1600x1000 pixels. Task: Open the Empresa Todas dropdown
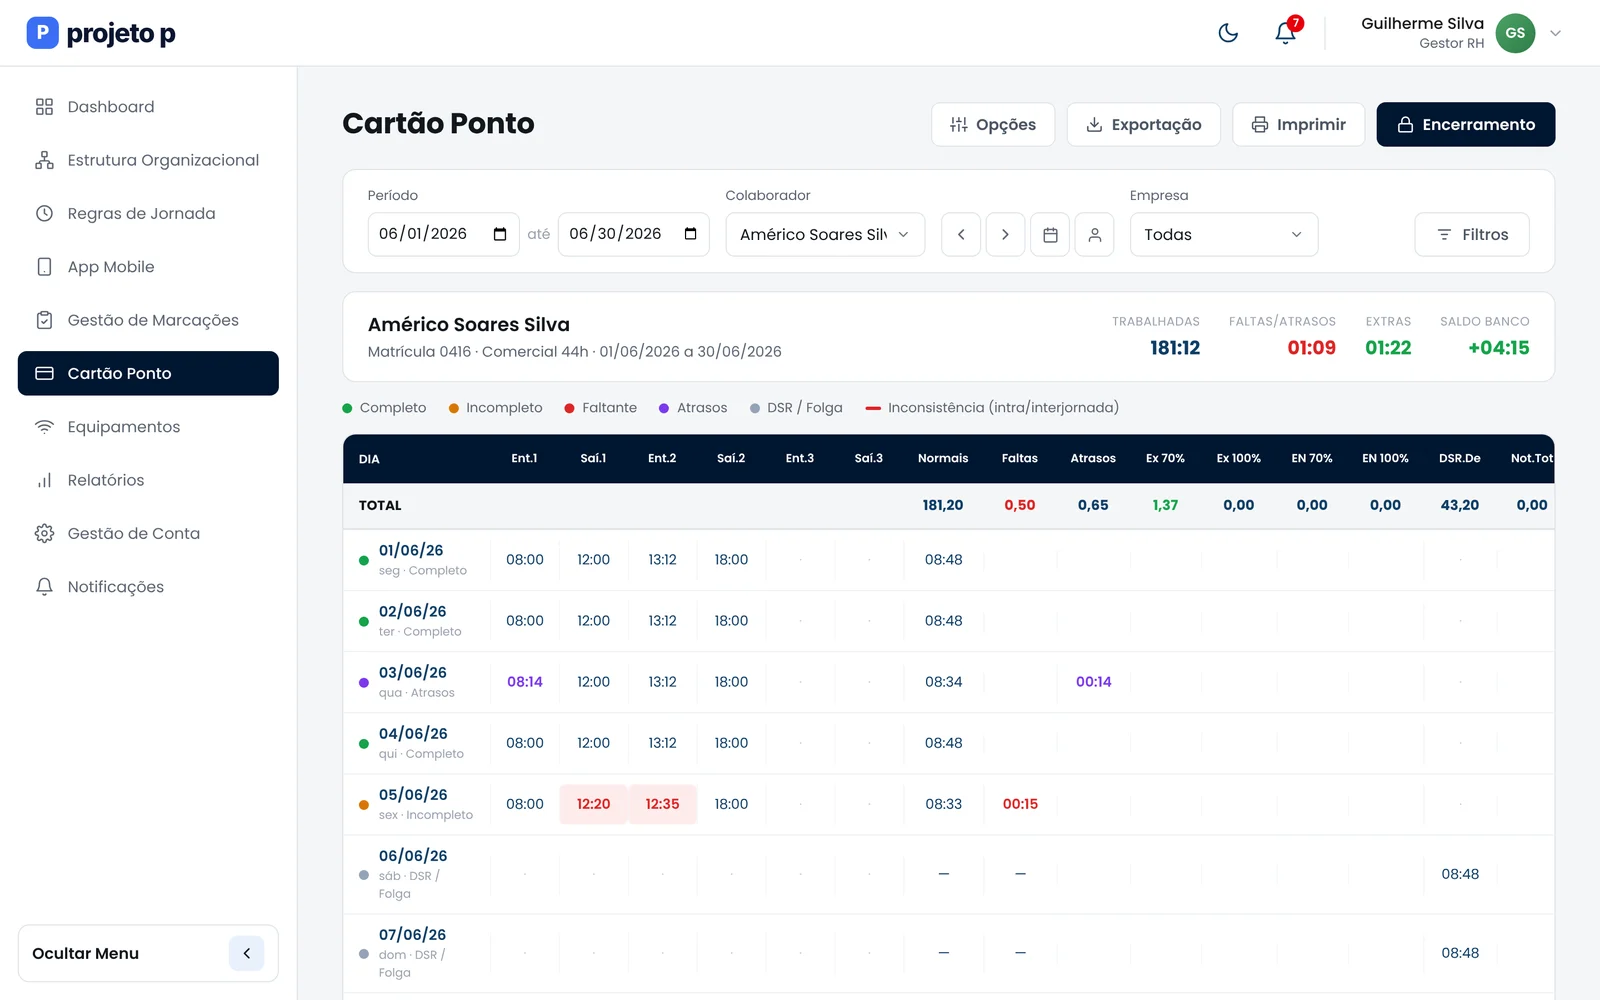click(x=1224, y=234)
